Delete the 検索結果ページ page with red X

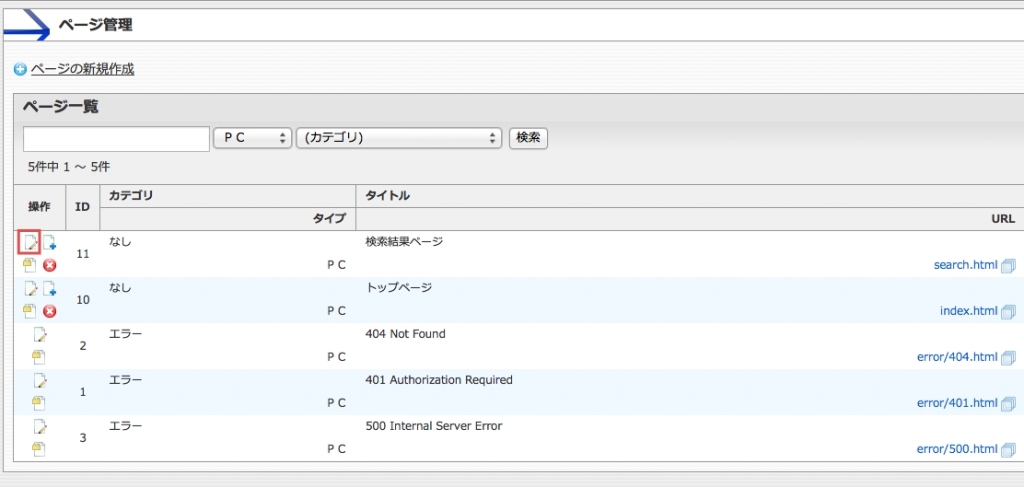[x=50, y=265]
